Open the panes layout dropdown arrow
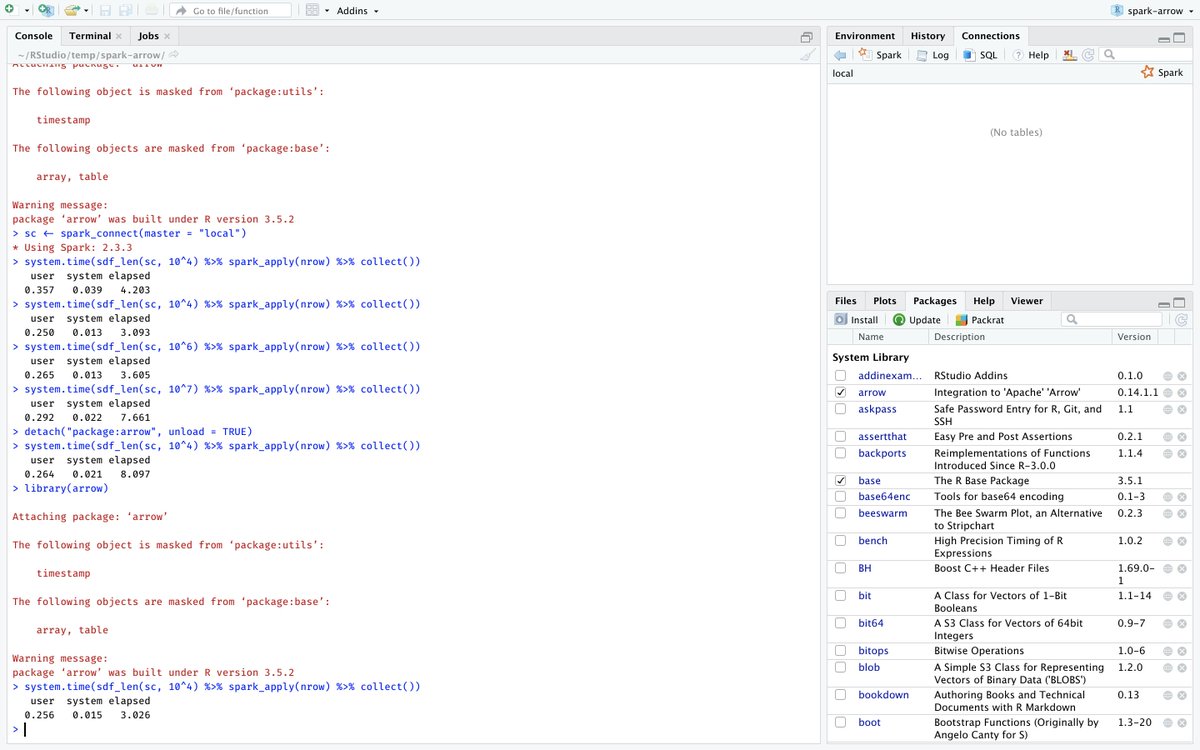This screenshot has height=750, width=1200. 326,11
